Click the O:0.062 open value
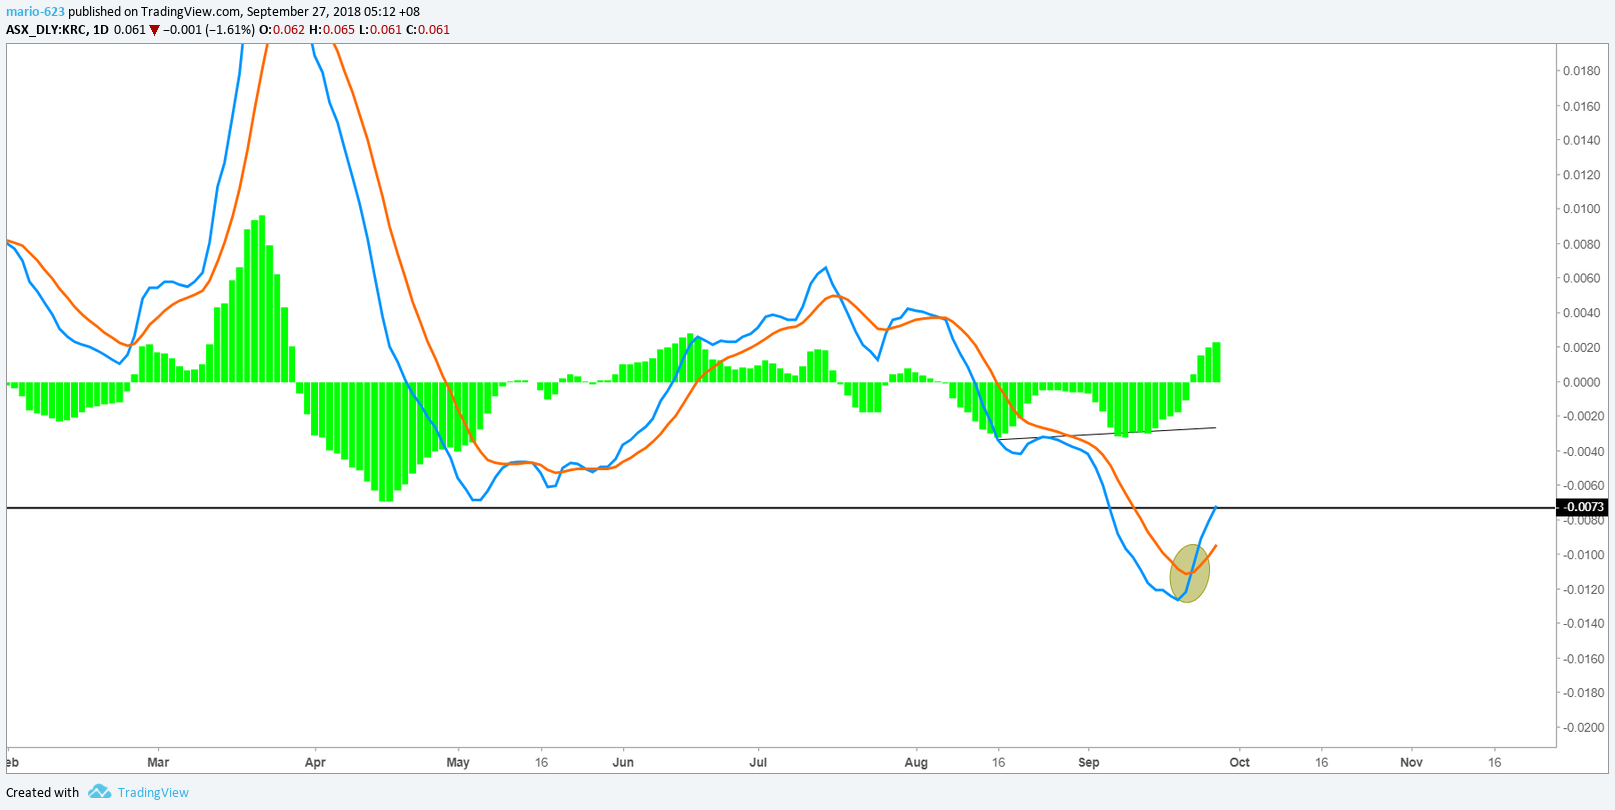 pos(282,30)
